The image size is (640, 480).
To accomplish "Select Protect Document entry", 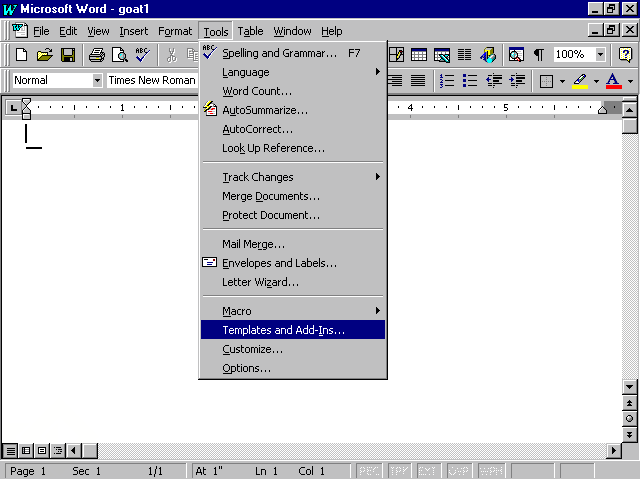I will click(x=293, y=215).
